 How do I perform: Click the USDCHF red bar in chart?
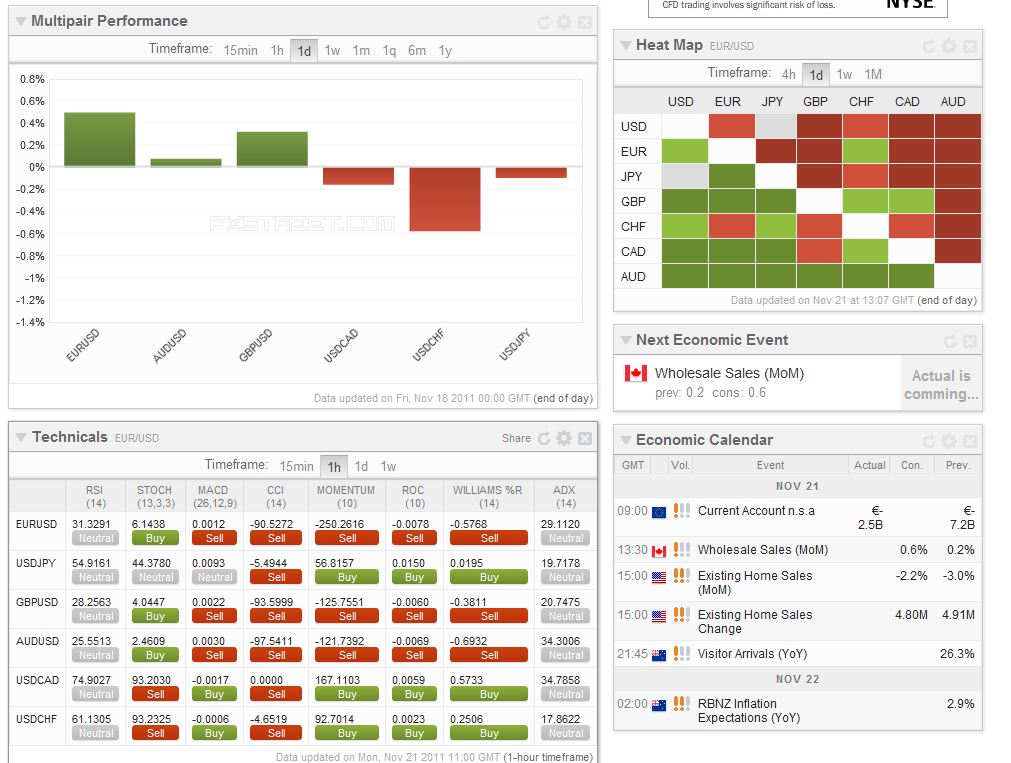pos(444,198)
